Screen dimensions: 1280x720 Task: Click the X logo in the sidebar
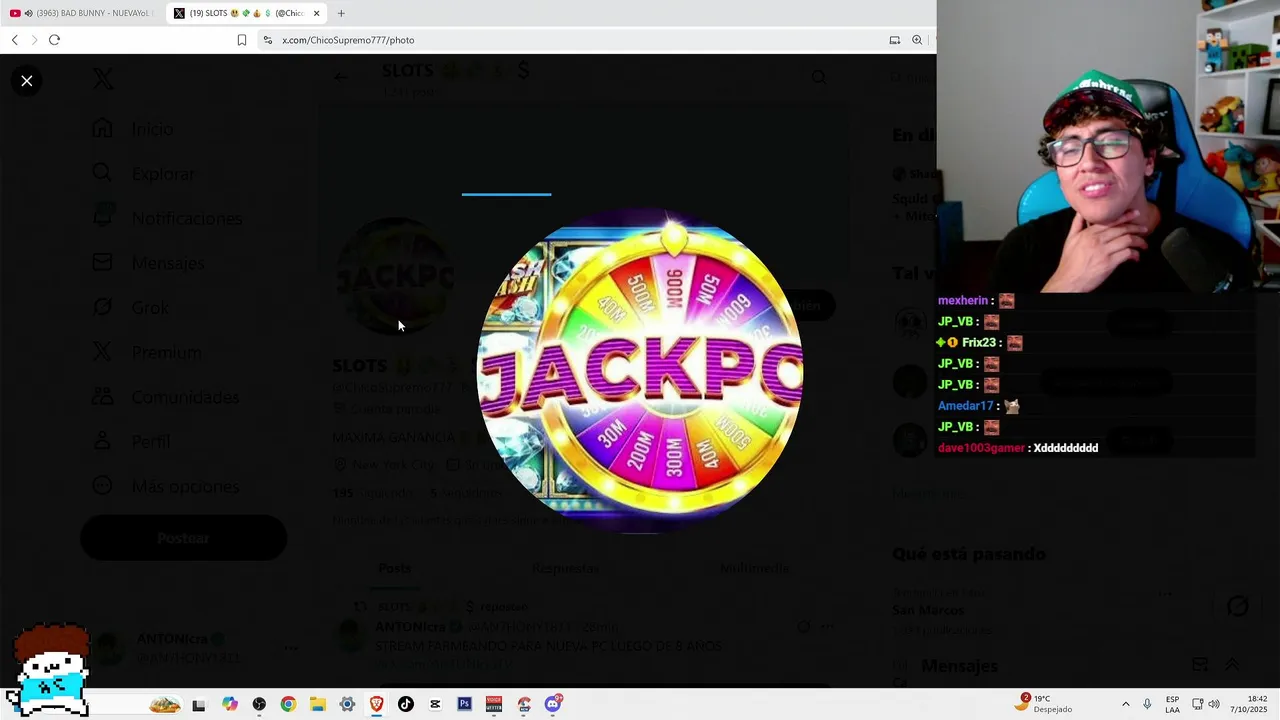tap(103, 78)
